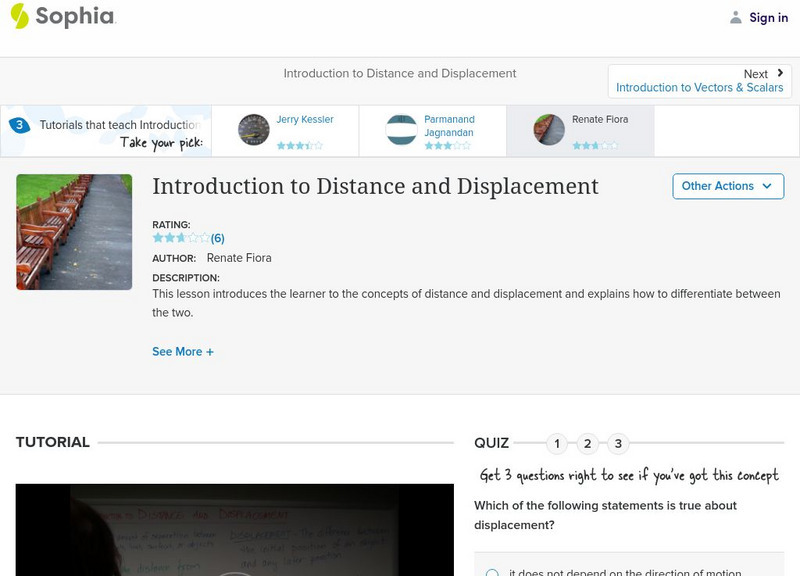
Task: Open the Introduction to Vectors & Scalars link
Action: pyautogui.click(x=697, y=87)
